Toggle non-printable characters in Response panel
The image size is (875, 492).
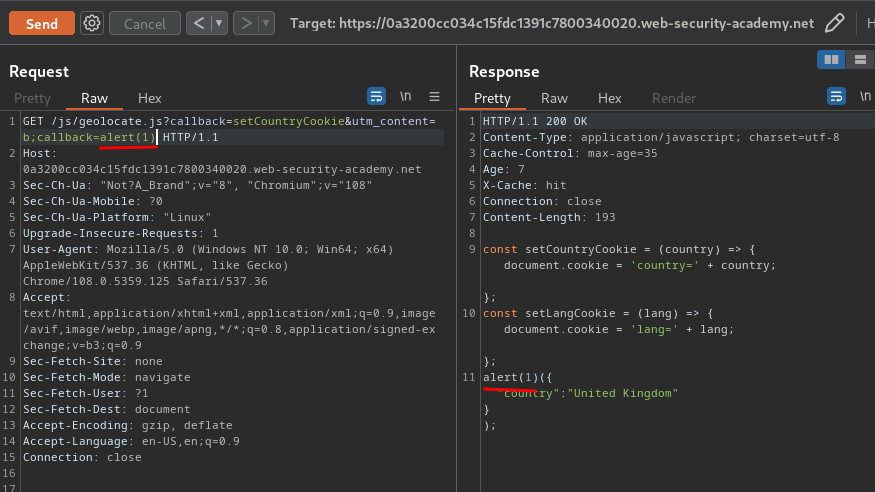pos(866,97)
